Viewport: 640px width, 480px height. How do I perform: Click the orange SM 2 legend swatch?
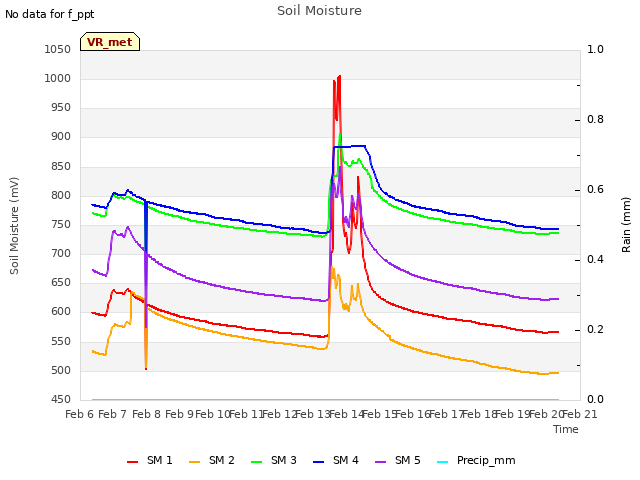(x=195, y=462)
